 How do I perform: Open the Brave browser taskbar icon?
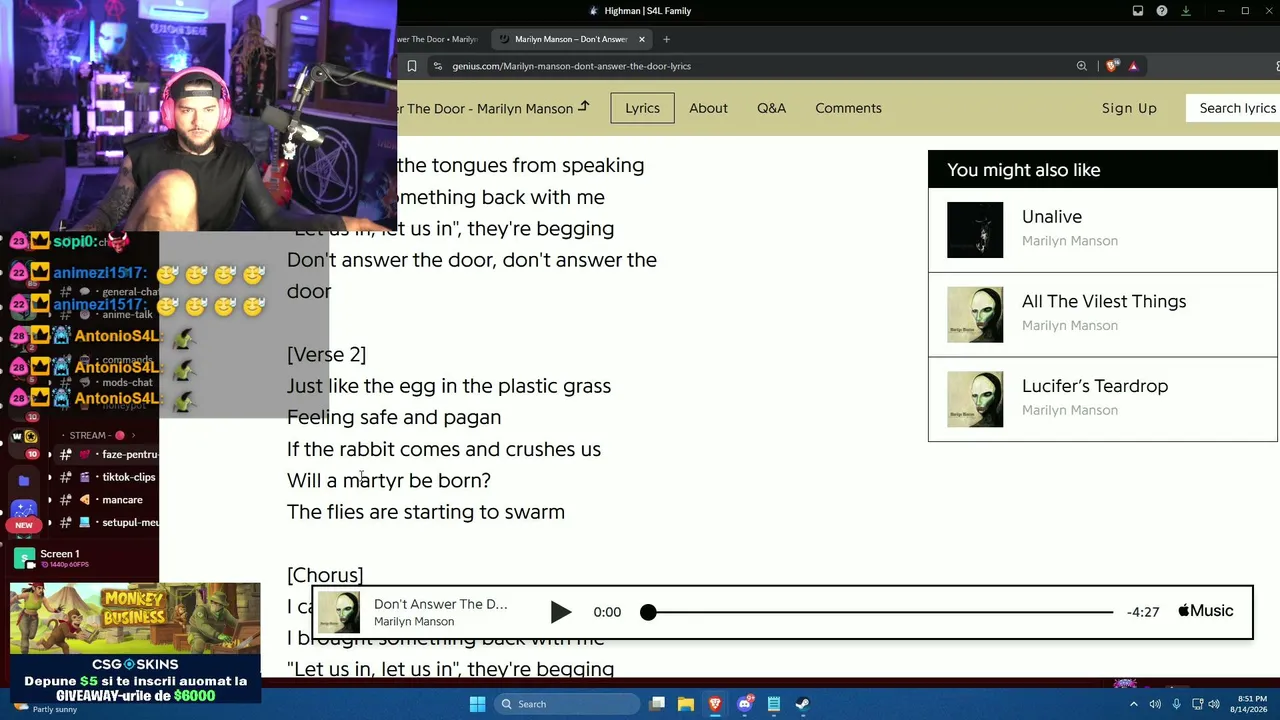click(x=715, y=704)
